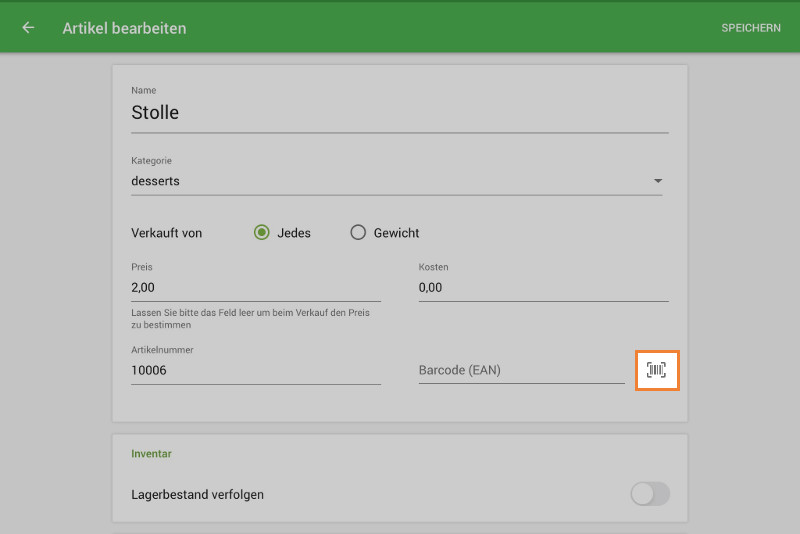This screenshot has height=534, width=800.
Task: Click the Name field containing Stolle
Action: click(400, 113)
